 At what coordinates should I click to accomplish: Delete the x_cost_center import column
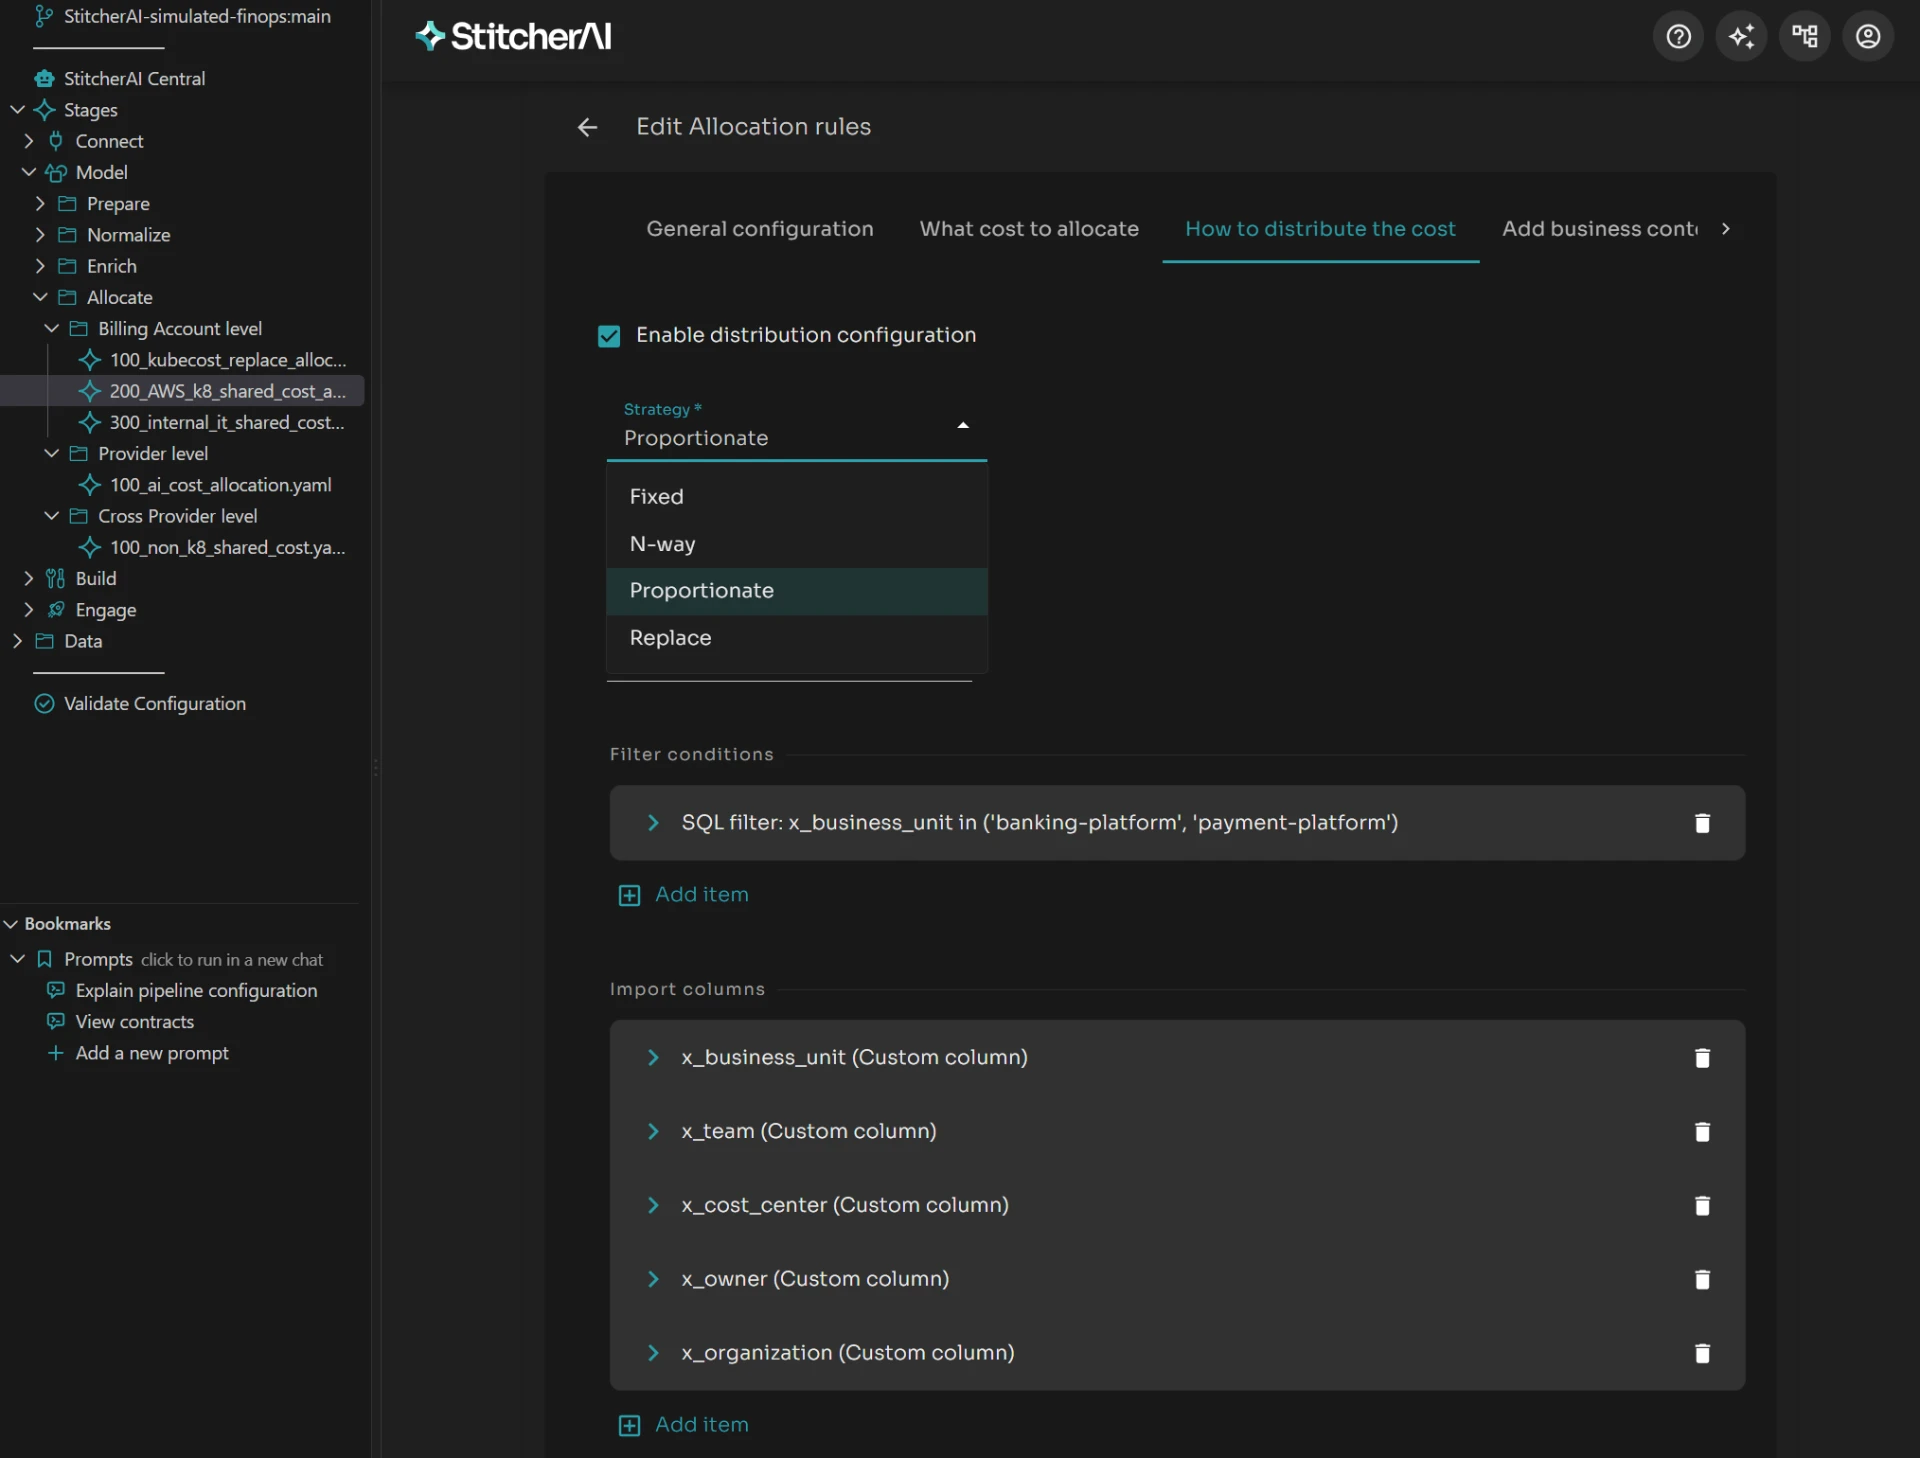pos(1702,1206)
